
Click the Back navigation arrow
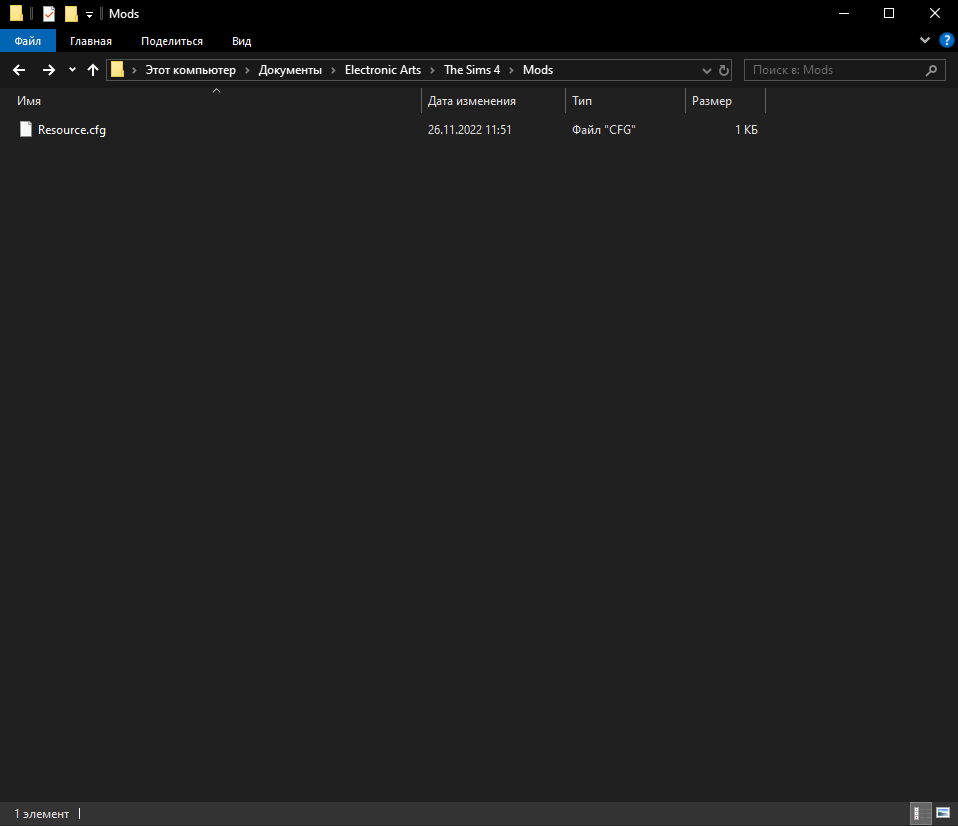tap(19, 70)
